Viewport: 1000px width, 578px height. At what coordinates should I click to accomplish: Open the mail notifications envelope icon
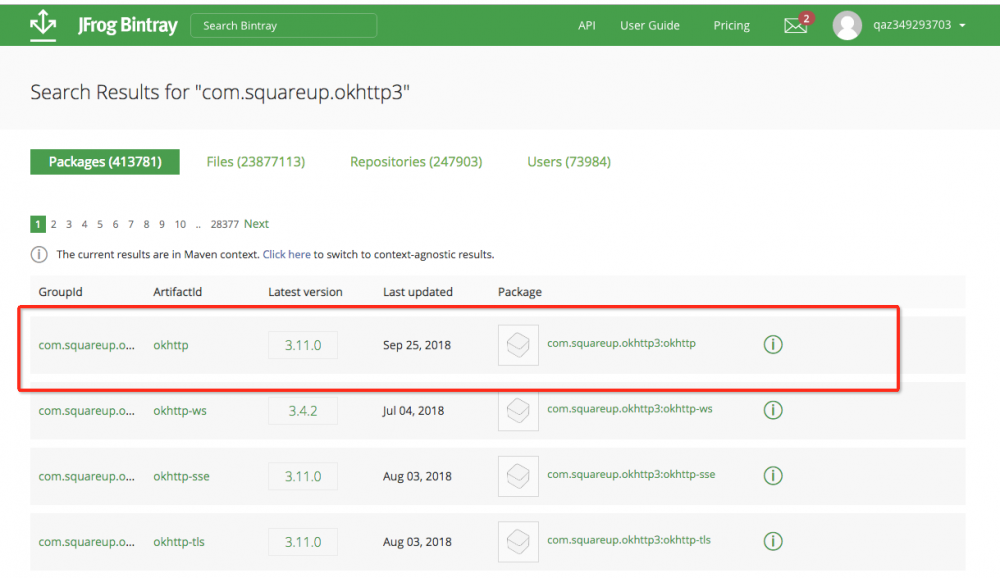[795, 26]
